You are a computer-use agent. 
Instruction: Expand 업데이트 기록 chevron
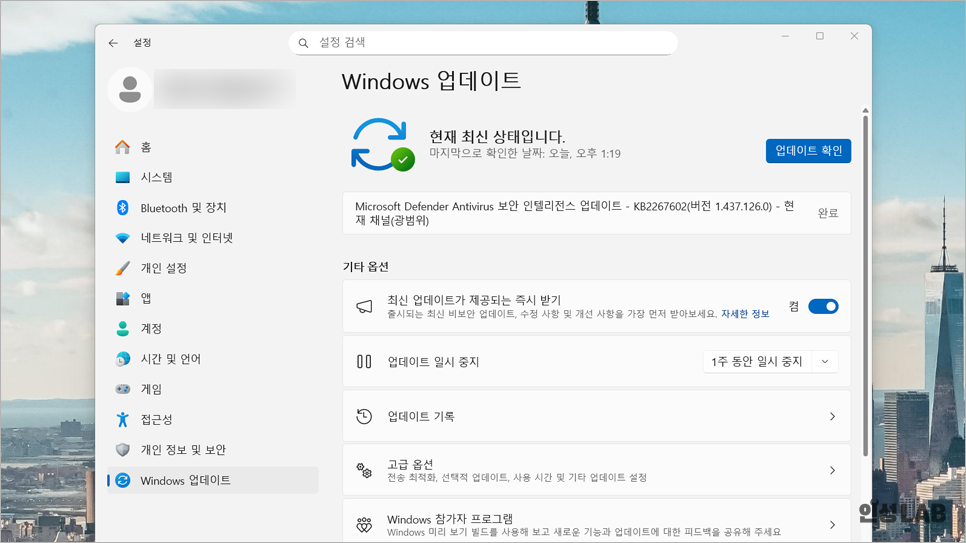tap(832, 417)
